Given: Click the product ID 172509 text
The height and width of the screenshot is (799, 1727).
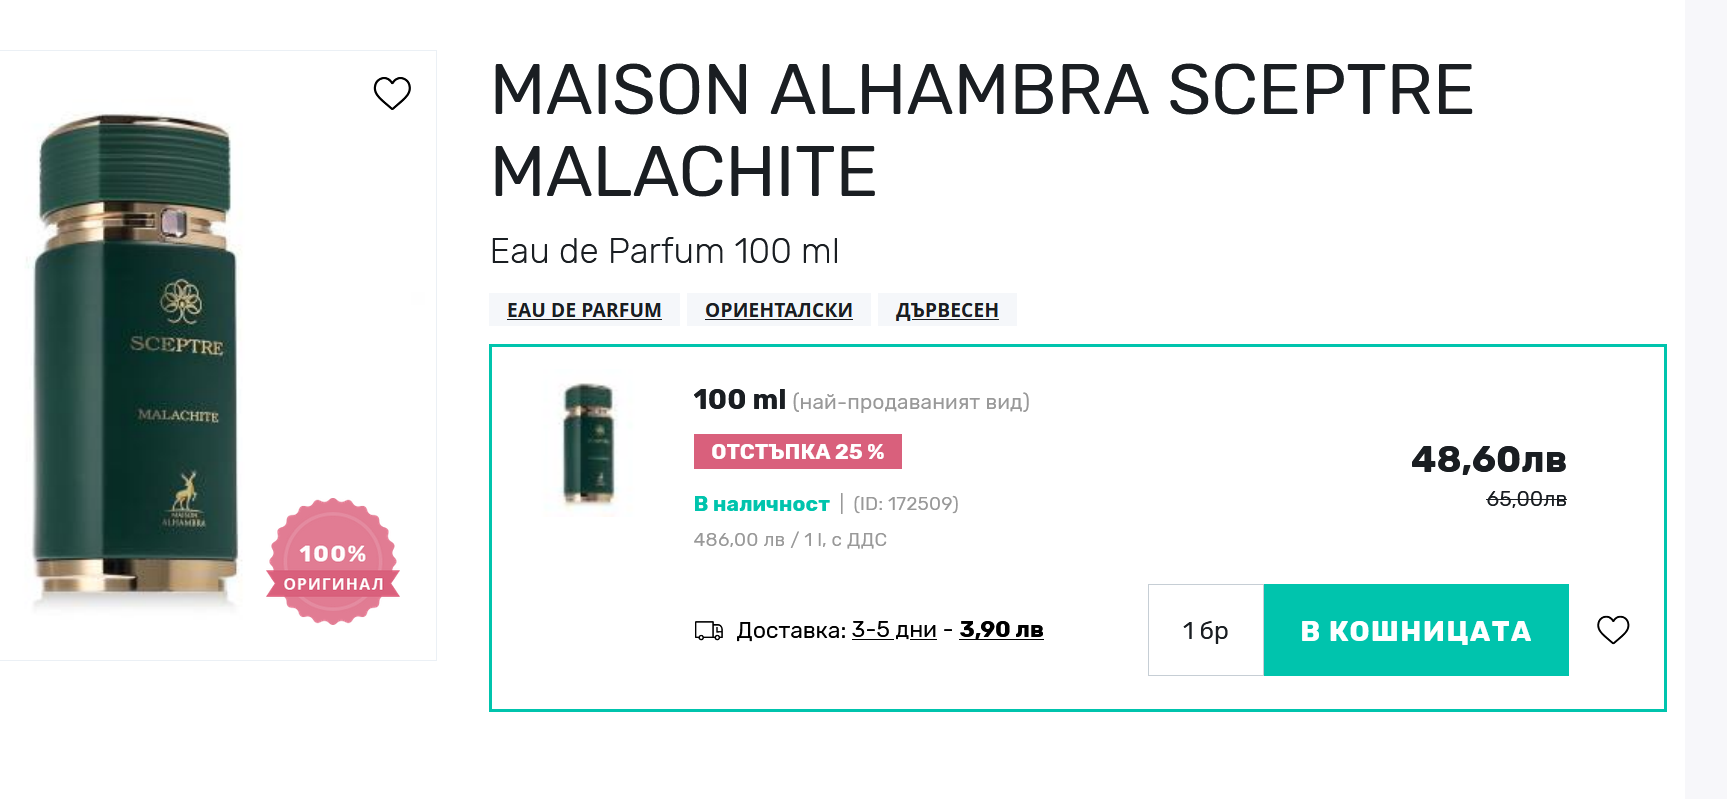Looking at the screenshot, I should click(x=905, y=504).
